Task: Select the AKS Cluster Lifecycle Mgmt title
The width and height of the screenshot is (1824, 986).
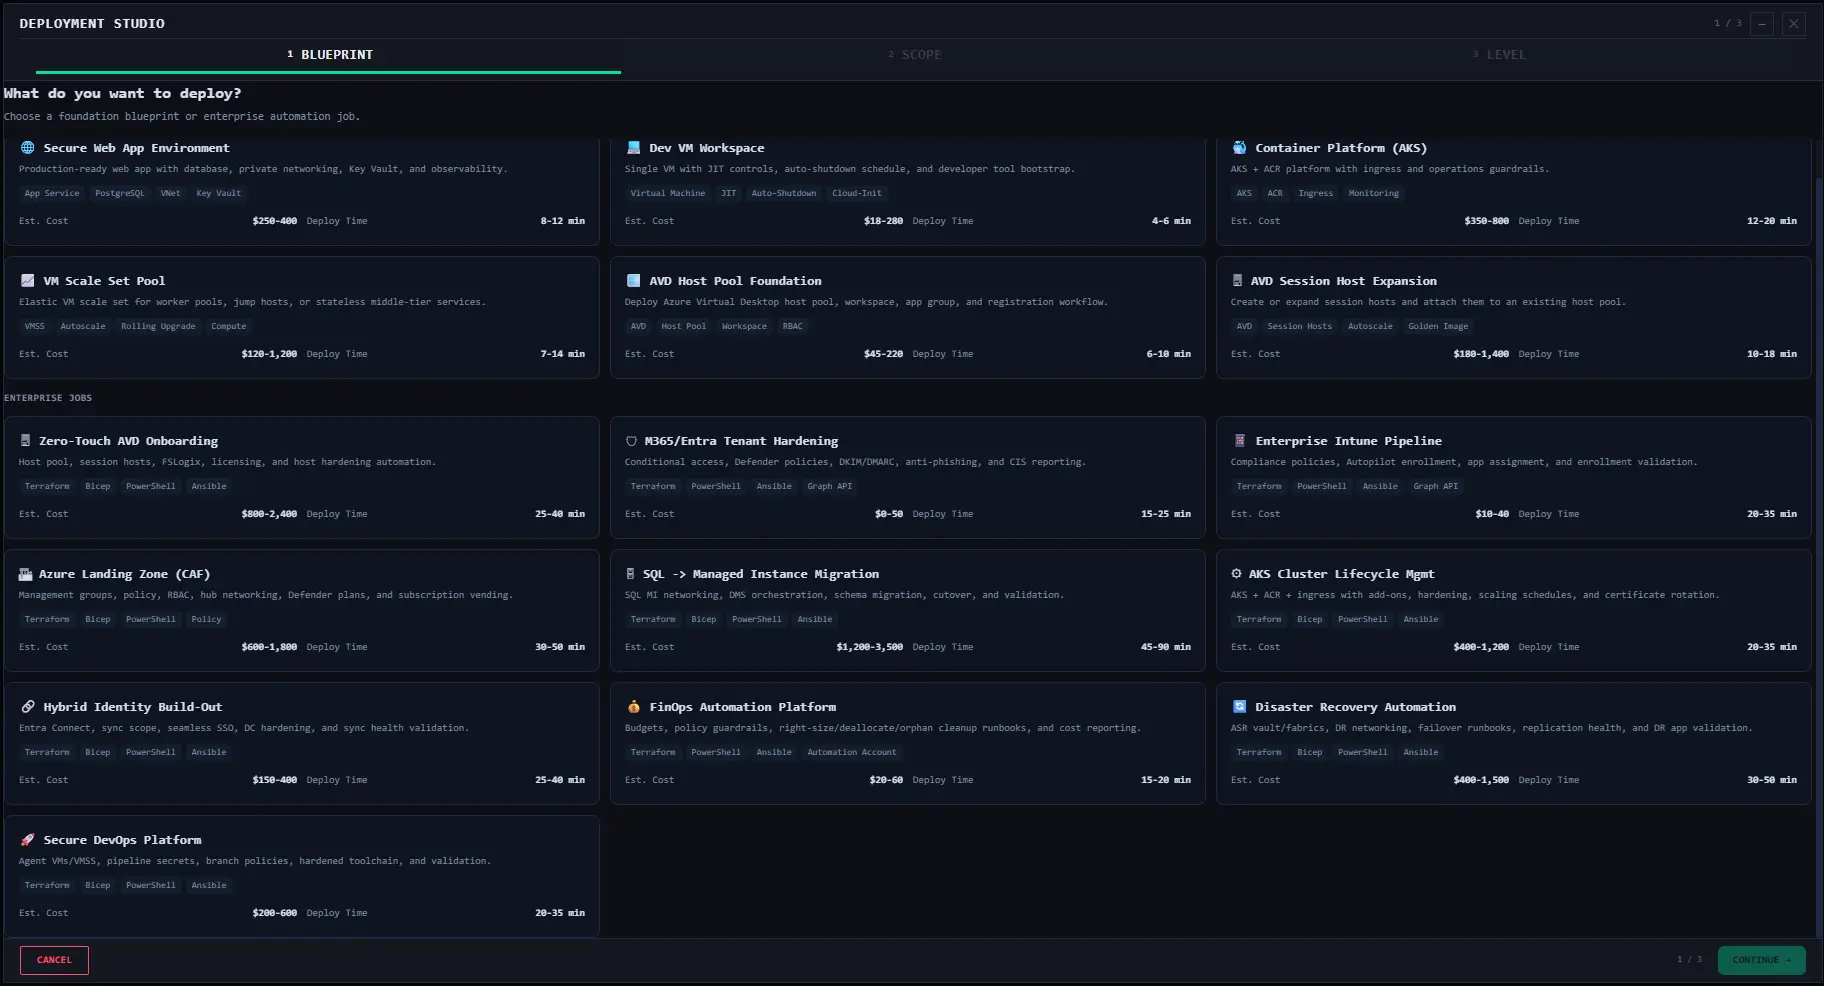Action: [x=1341, y=574]
